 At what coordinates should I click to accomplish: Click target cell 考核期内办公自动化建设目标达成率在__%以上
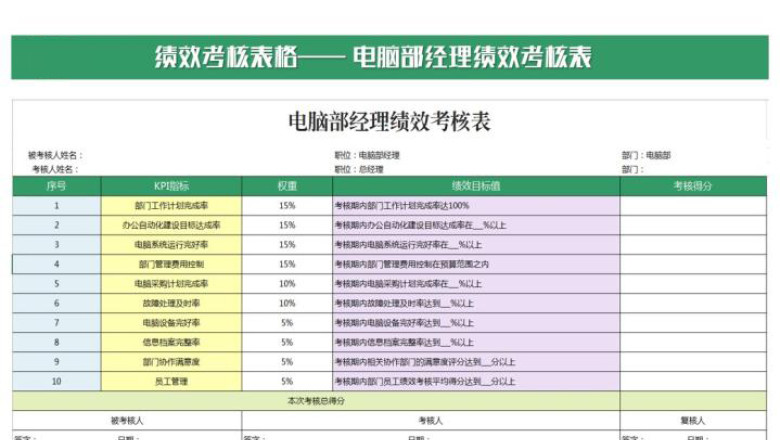(476, 225)
